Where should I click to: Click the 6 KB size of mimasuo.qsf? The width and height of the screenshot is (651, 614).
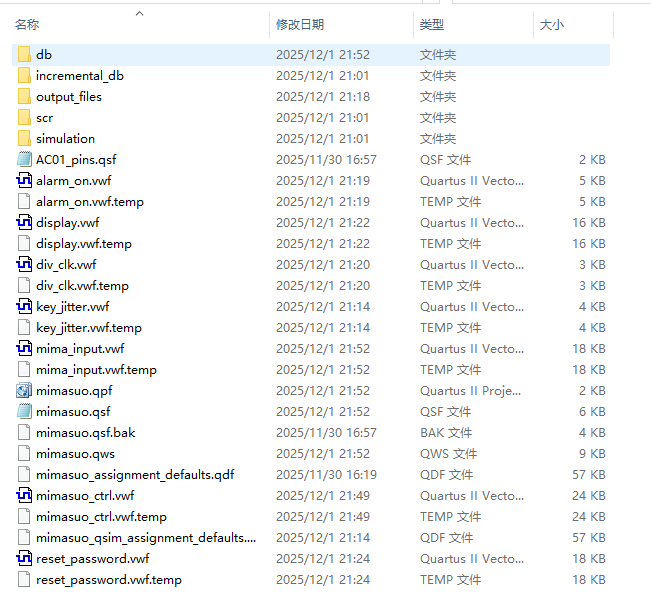point(592,412)
